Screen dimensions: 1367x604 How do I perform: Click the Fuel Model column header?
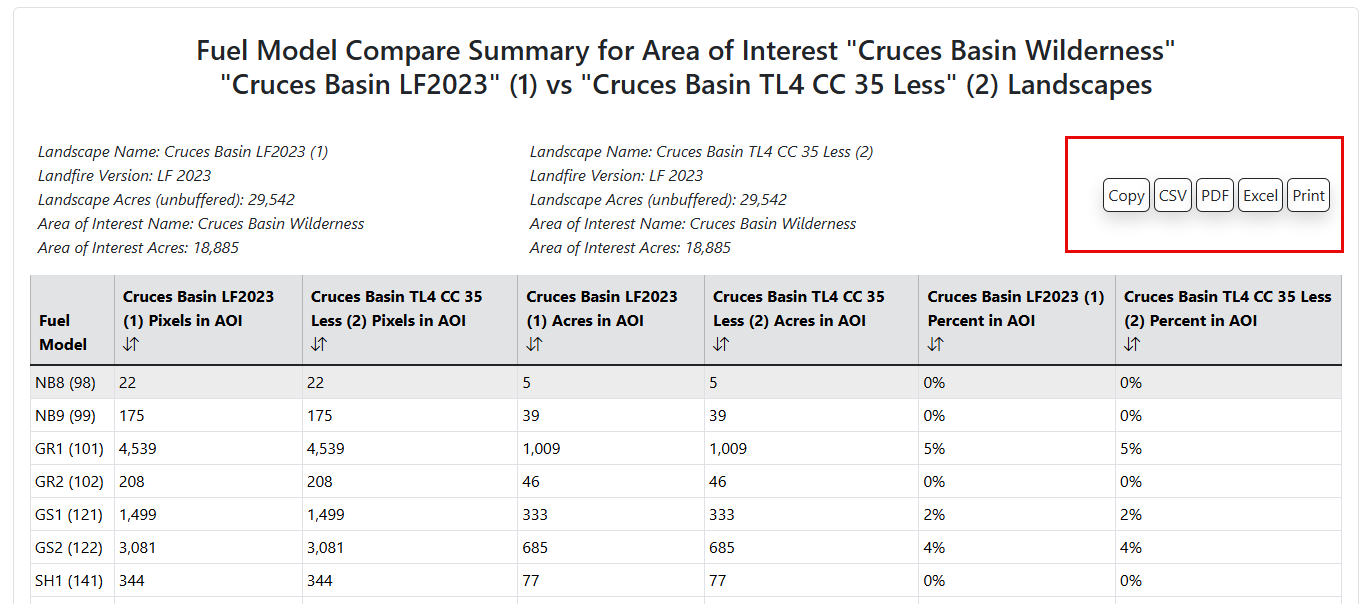pyautogui.click(x=72, y=320)
